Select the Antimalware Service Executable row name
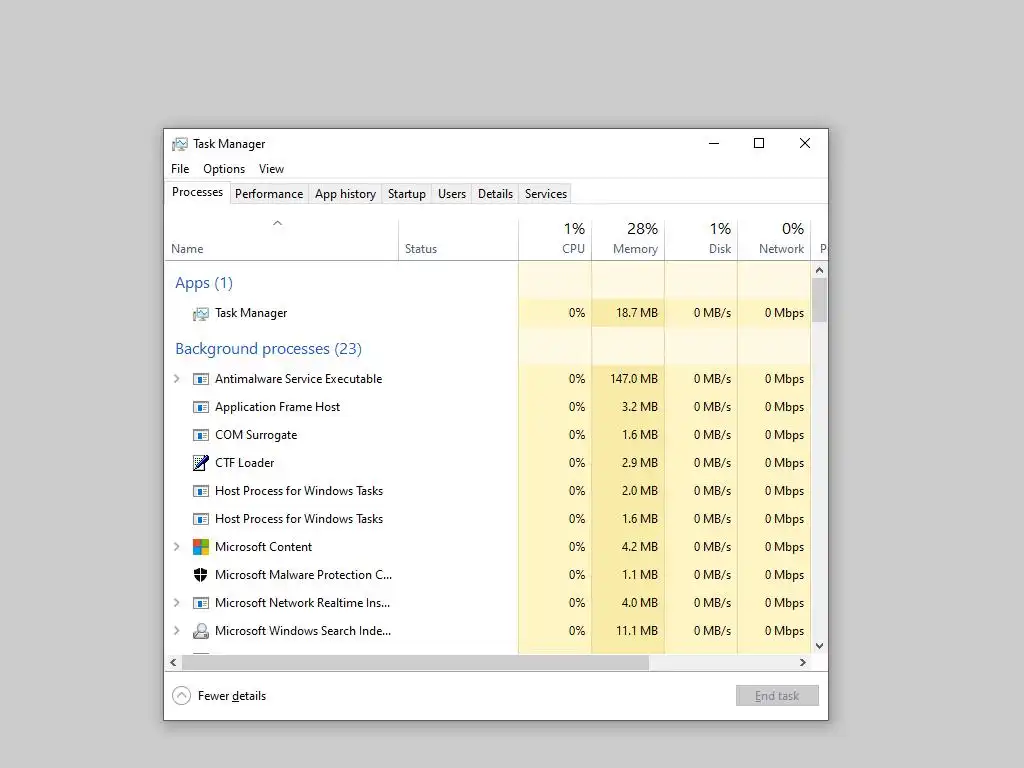The height and width of the screenshot is (768, 1024). 298,379
